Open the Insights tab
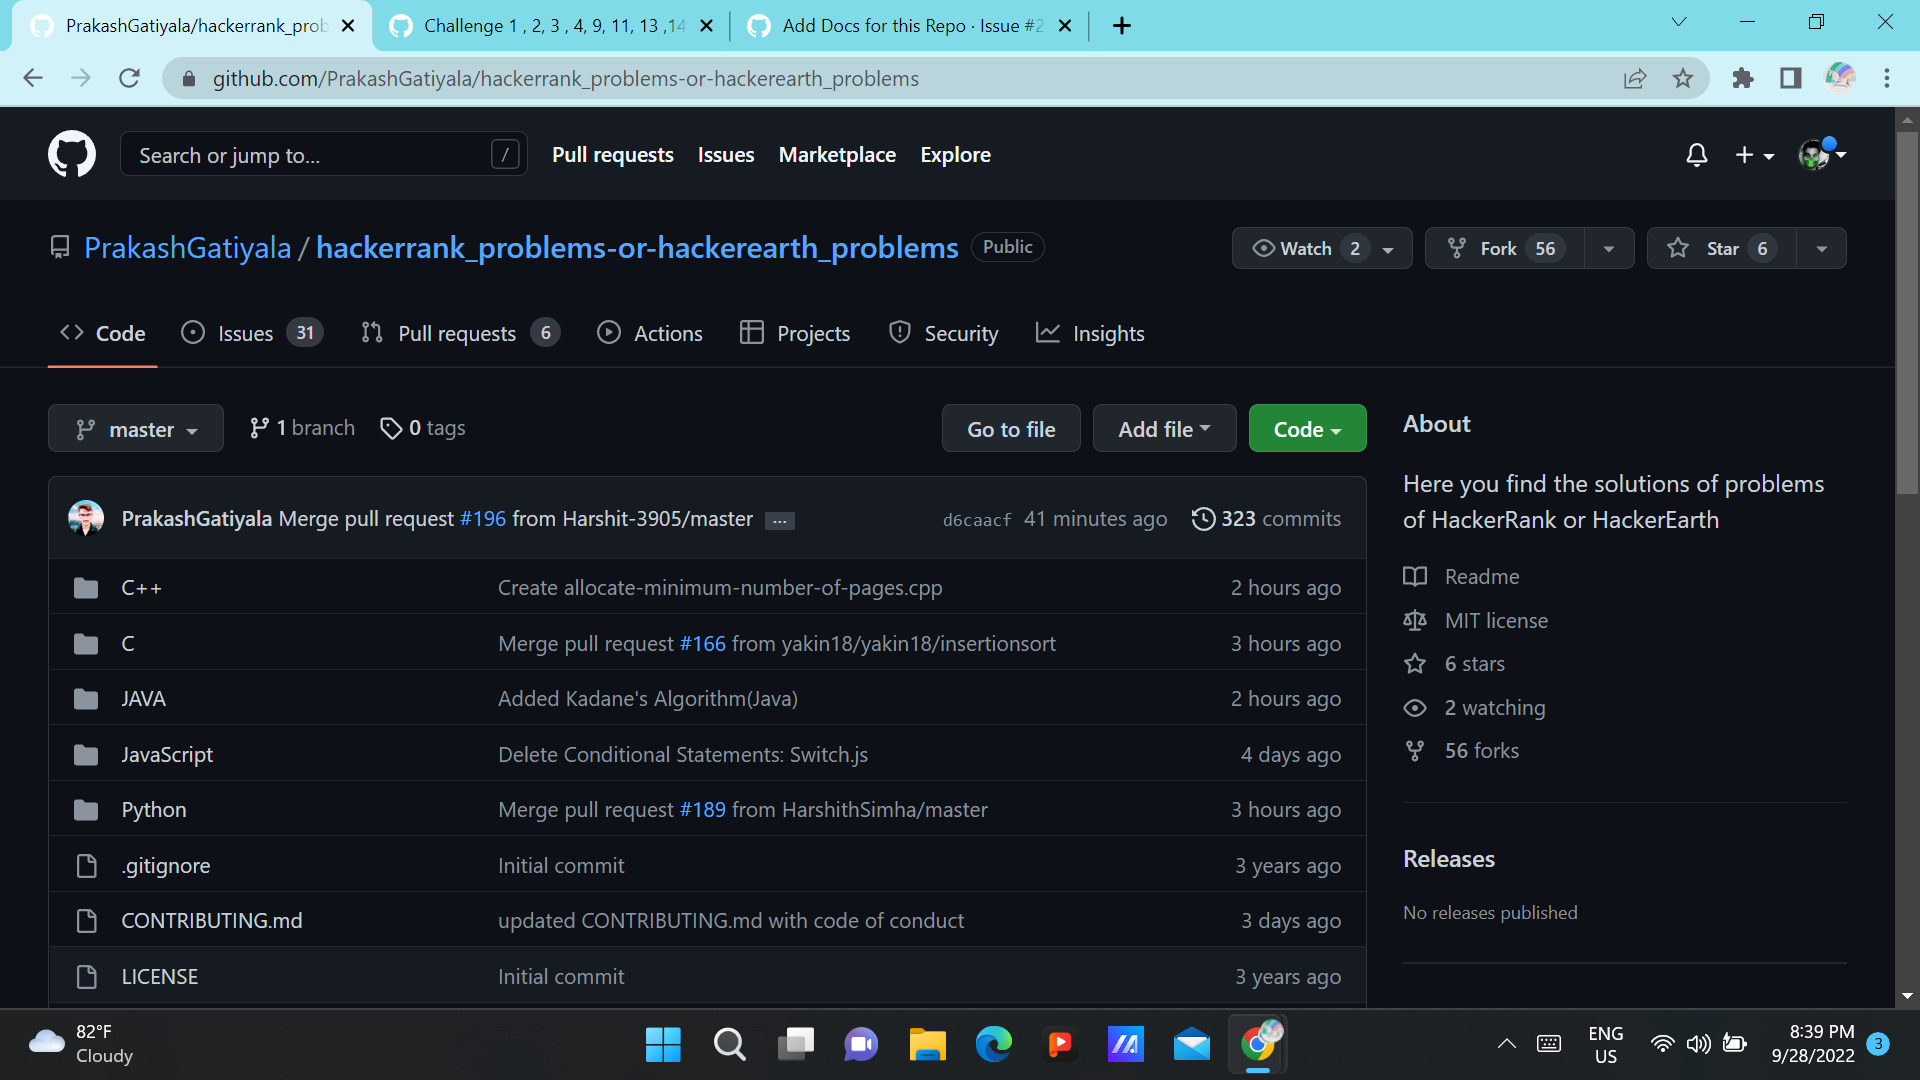This screenshot has width=1920, height=1080. pyautogui.click(x=1090, y=333)
